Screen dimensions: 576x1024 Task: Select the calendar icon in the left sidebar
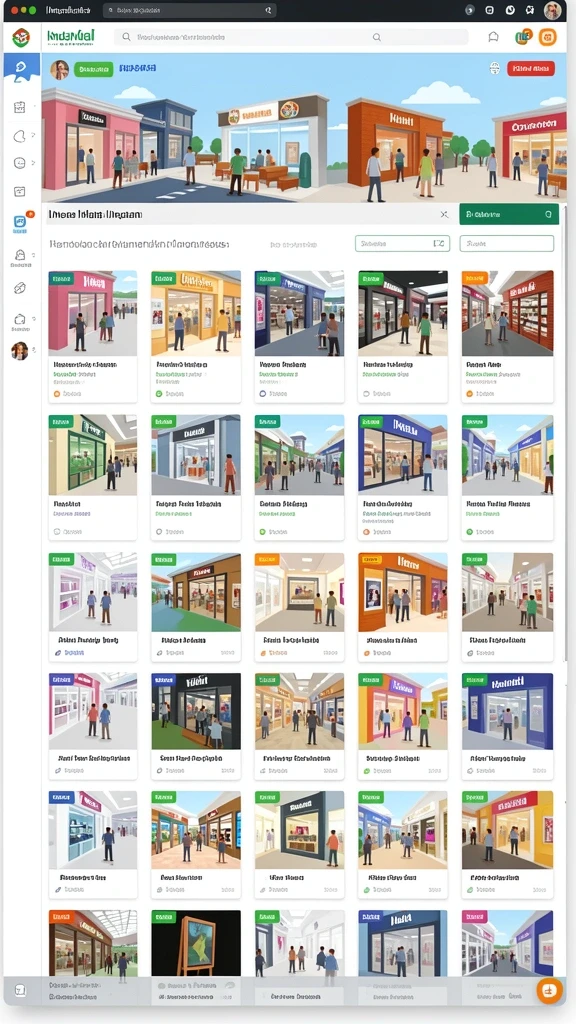coord(20,107)
